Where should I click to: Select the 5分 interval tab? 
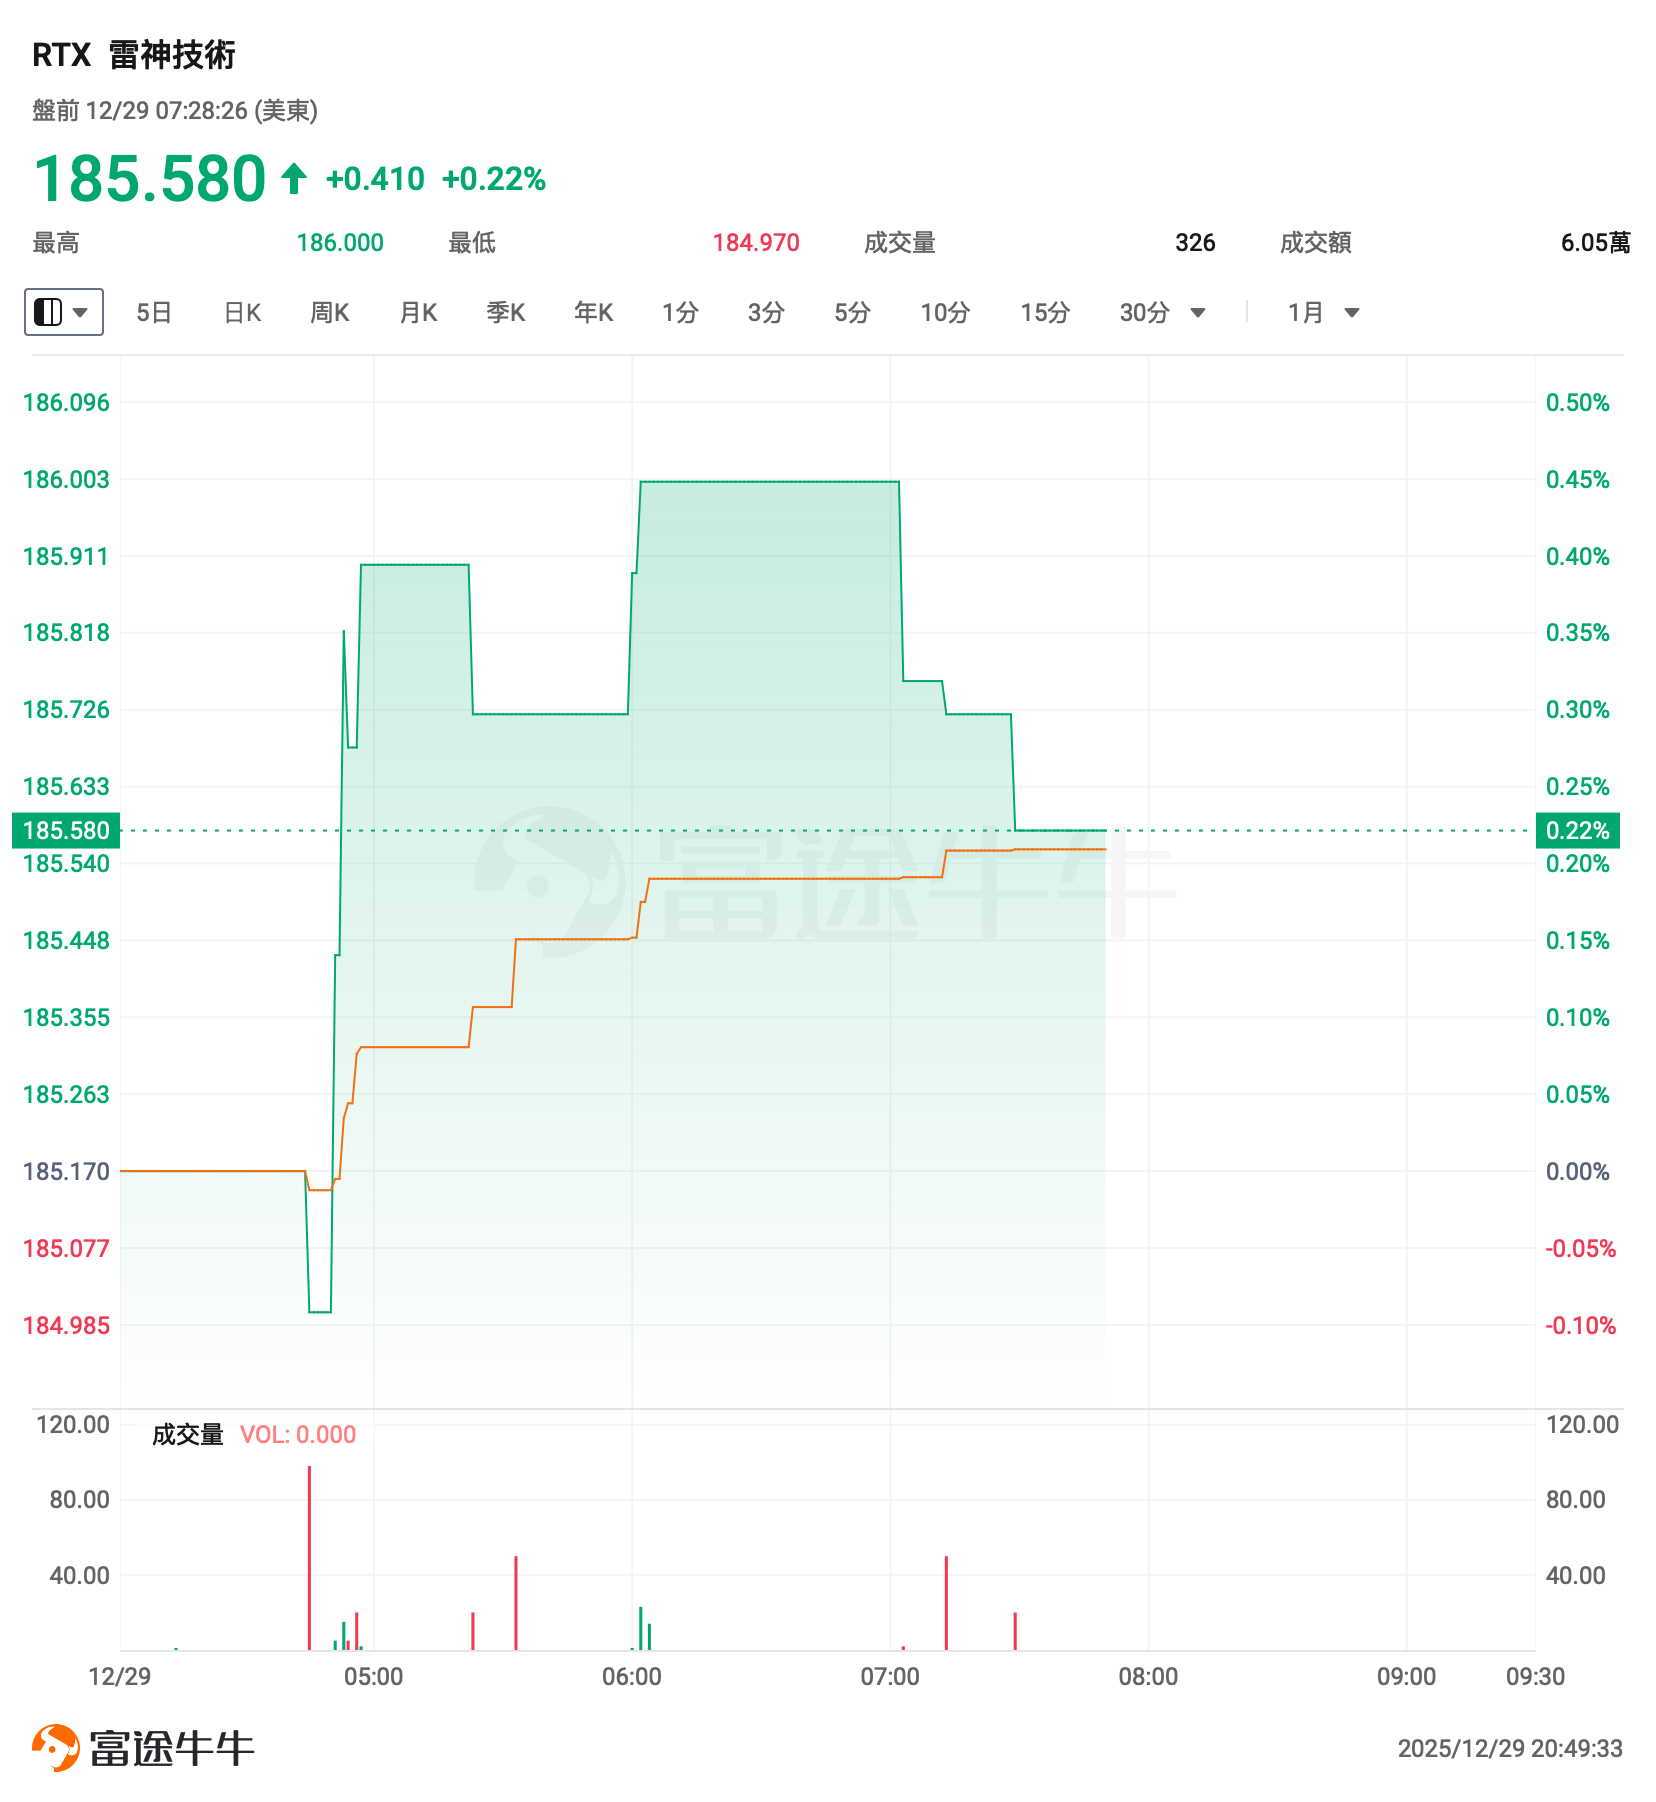pos(852,313)
